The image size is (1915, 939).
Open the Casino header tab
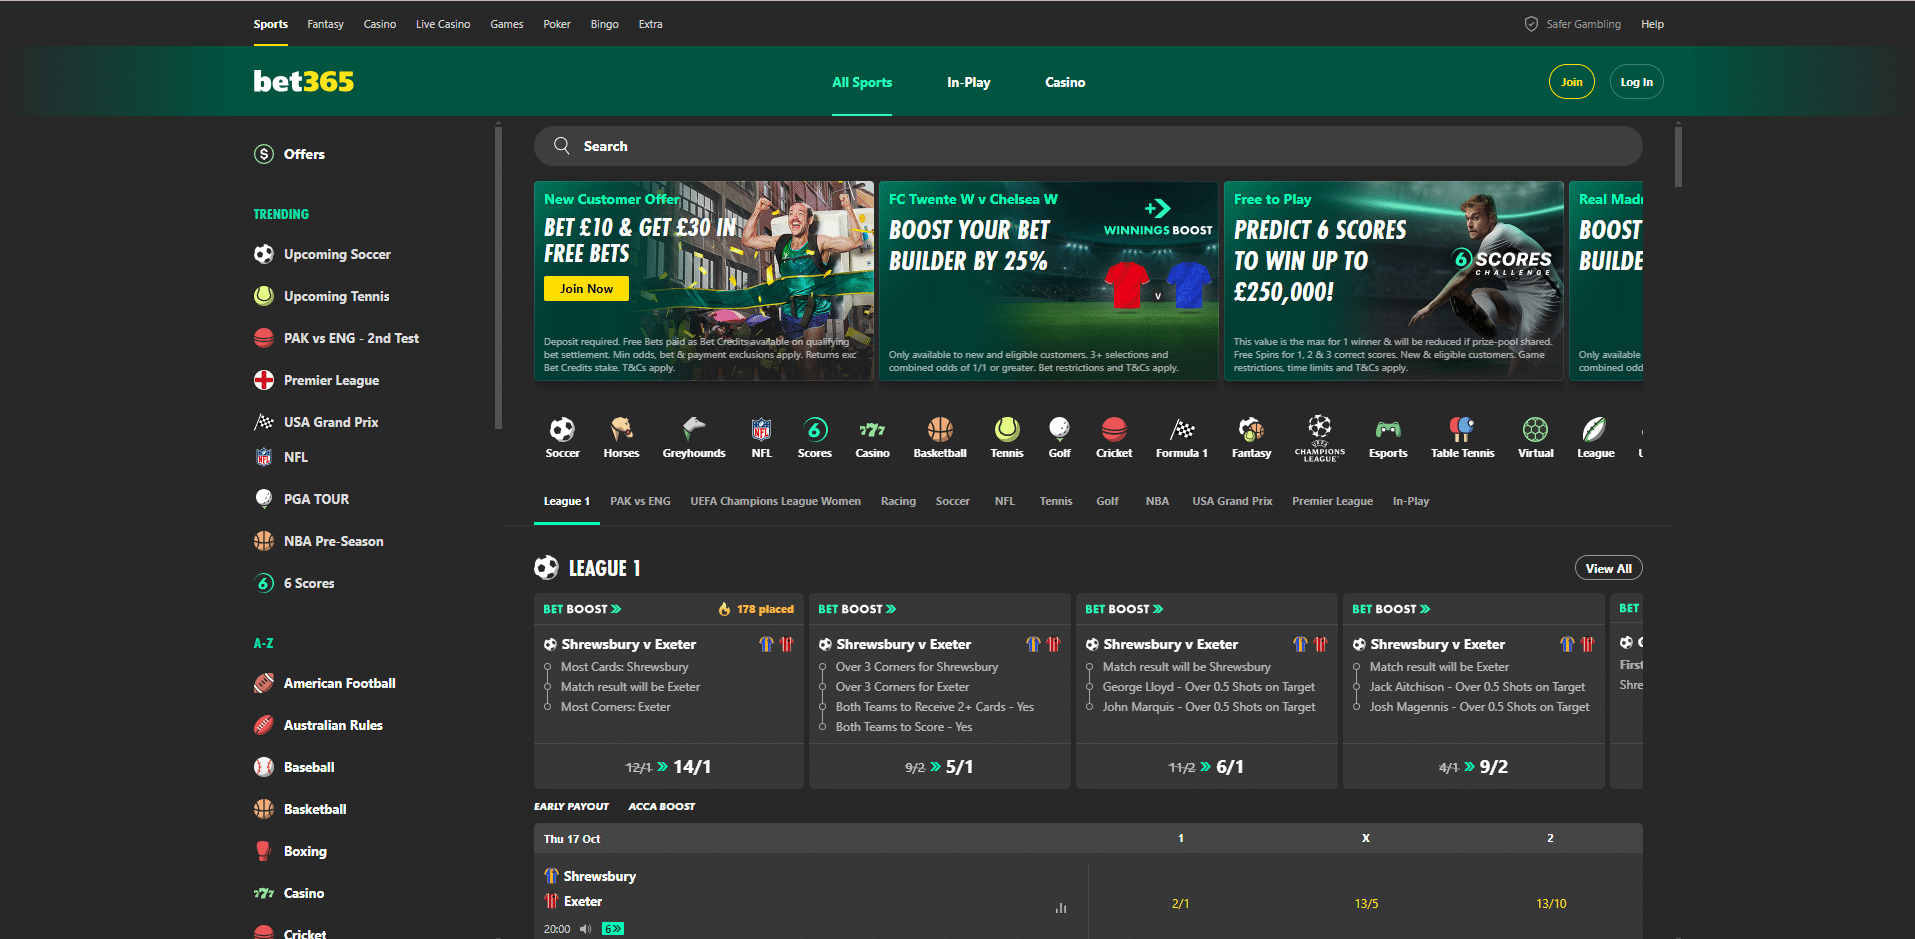click(1065, 82)
